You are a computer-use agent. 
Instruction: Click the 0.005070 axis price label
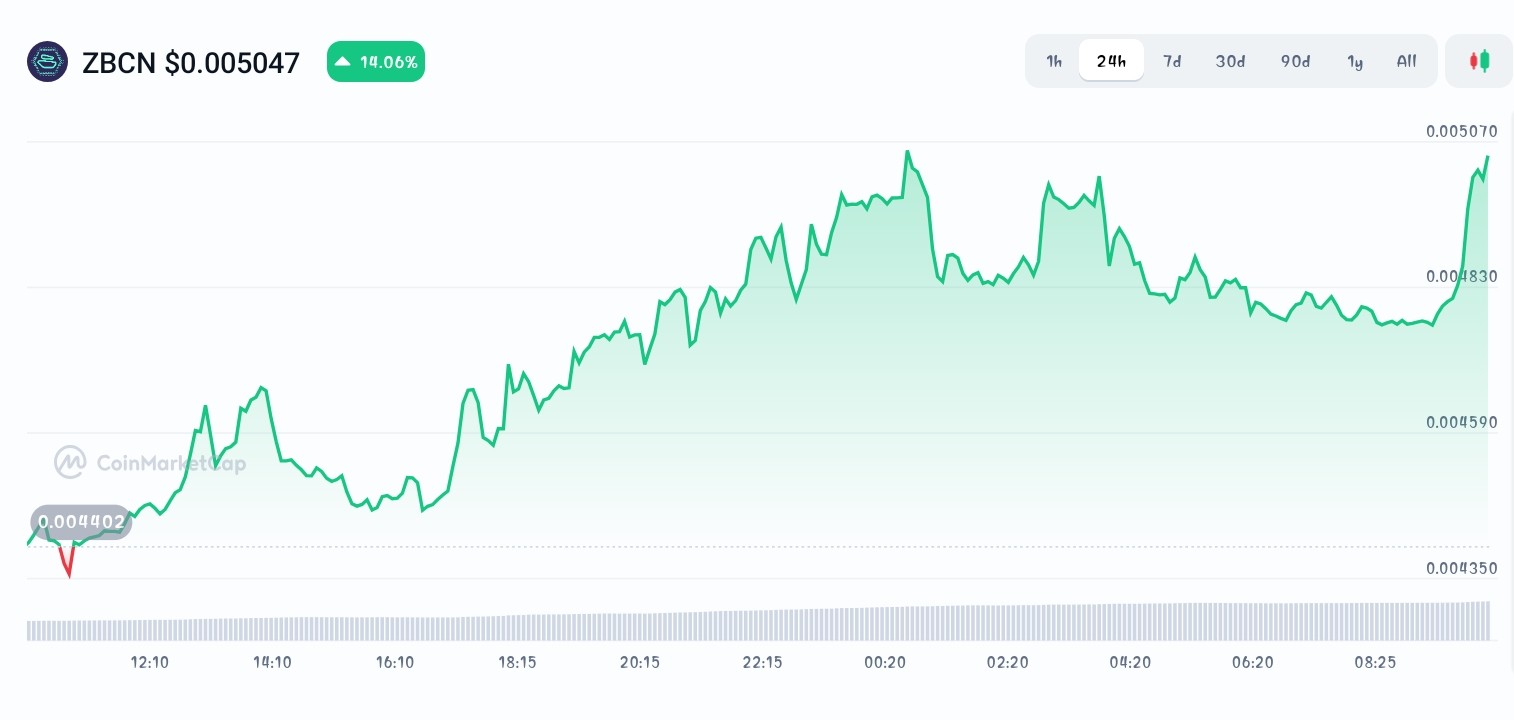[1461, 131]
